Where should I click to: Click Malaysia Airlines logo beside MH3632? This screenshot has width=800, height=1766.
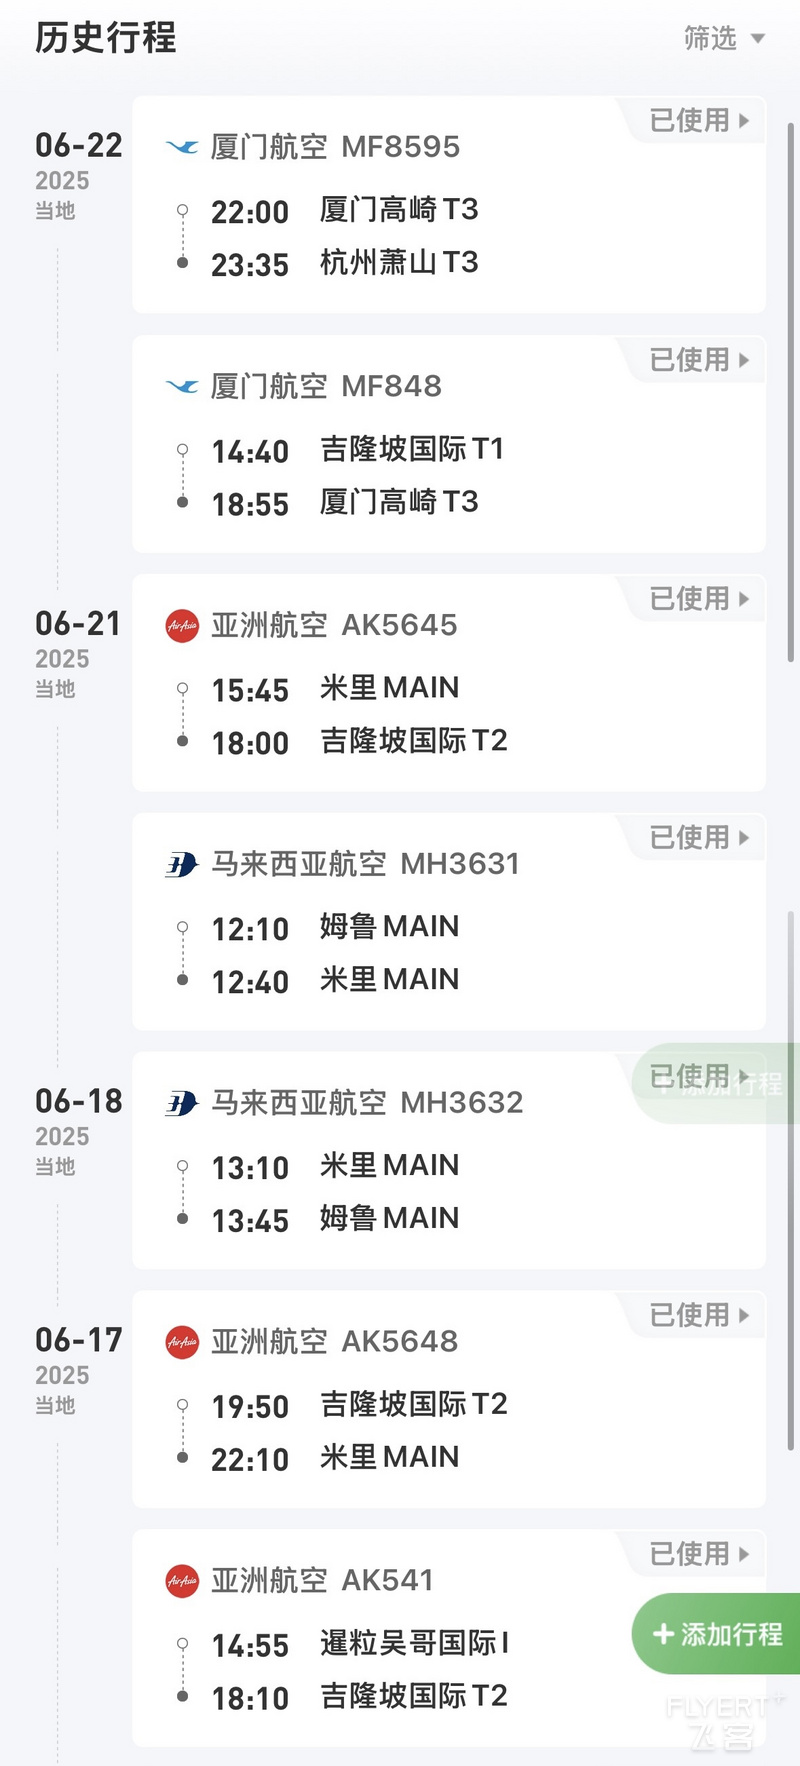pyautogui.click(x=182, y=1103)
